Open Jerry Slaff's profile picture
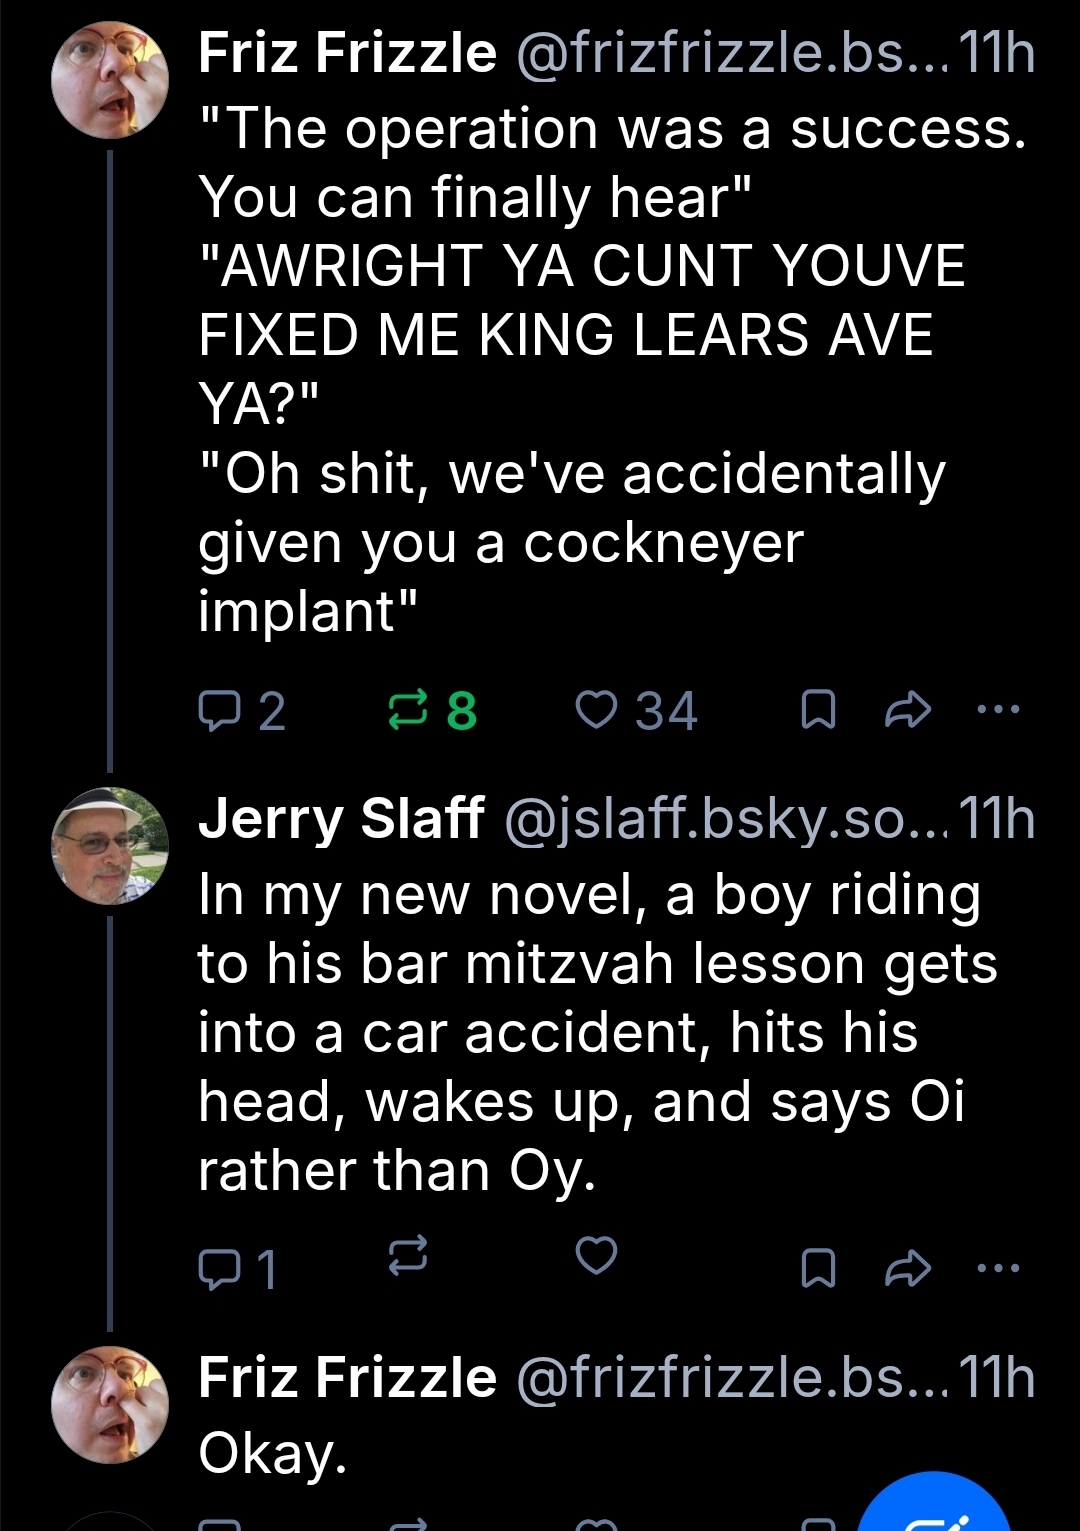This screenshot has height=1531, width=1080. (110, 846)
